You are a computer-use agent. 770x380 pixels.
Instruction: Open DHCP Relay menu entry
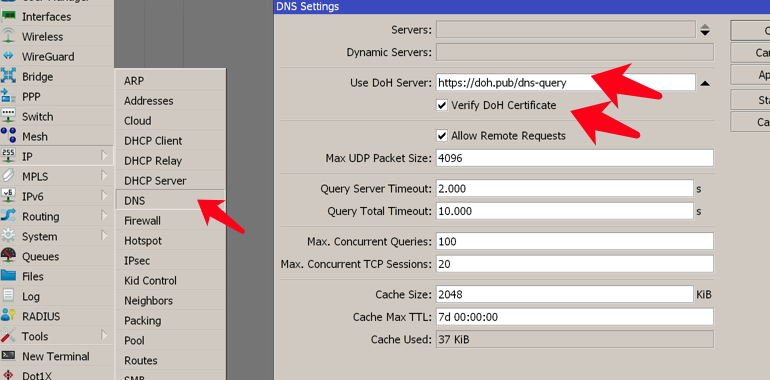(x=170, y=161)
